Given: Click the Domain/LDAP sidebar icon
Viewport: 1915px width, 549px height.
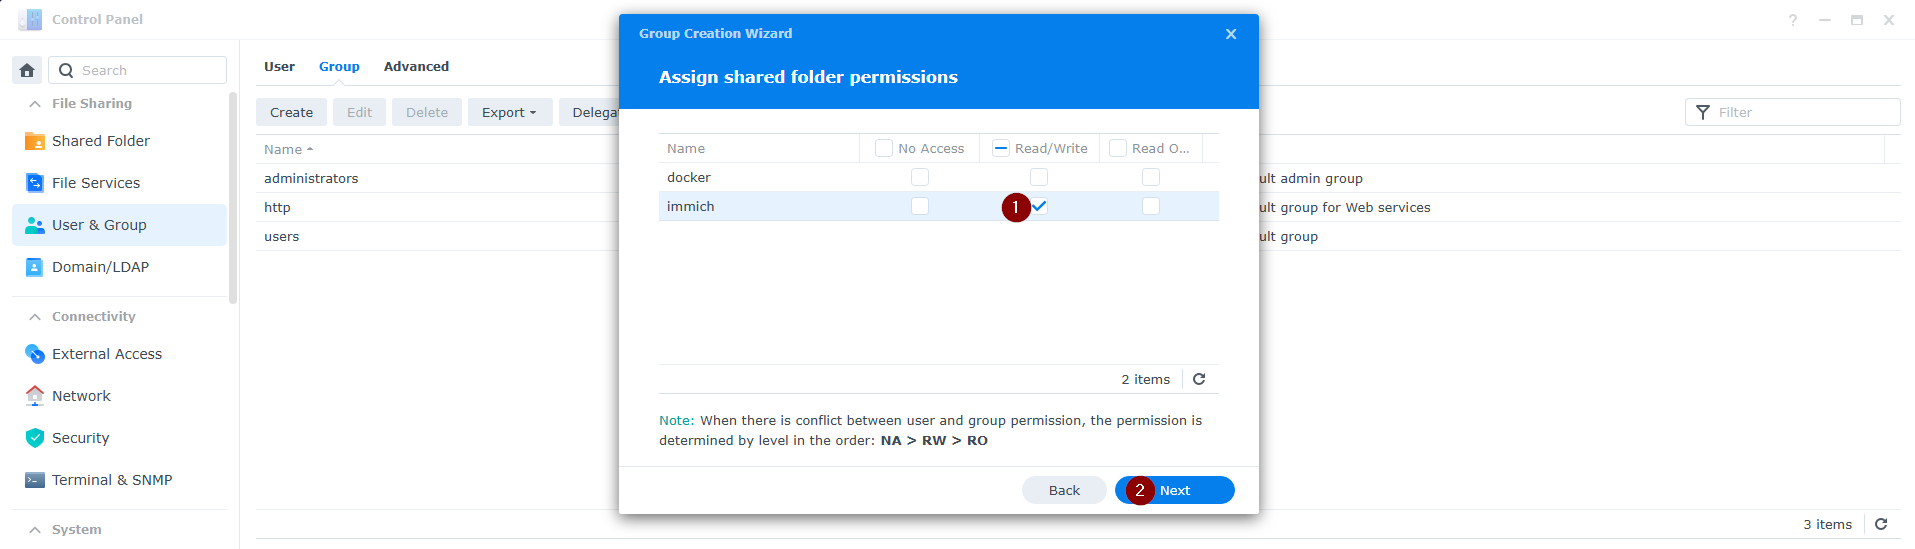Looking at the screenshot, I should click(35, 267).
